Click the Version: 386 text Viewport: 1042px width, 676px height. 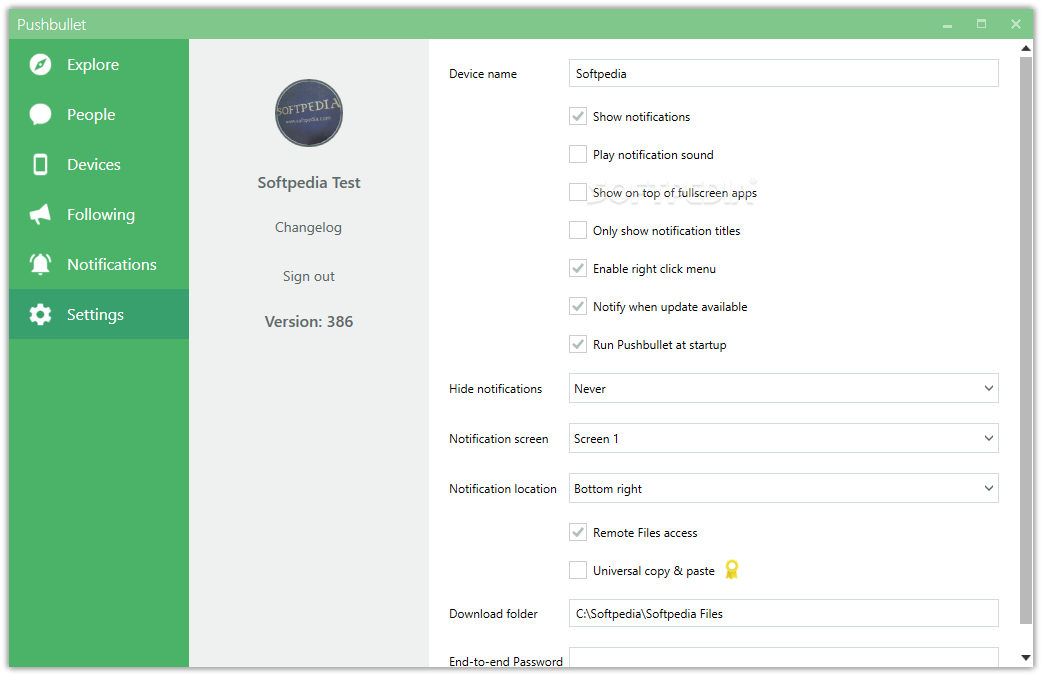point(308,322)
